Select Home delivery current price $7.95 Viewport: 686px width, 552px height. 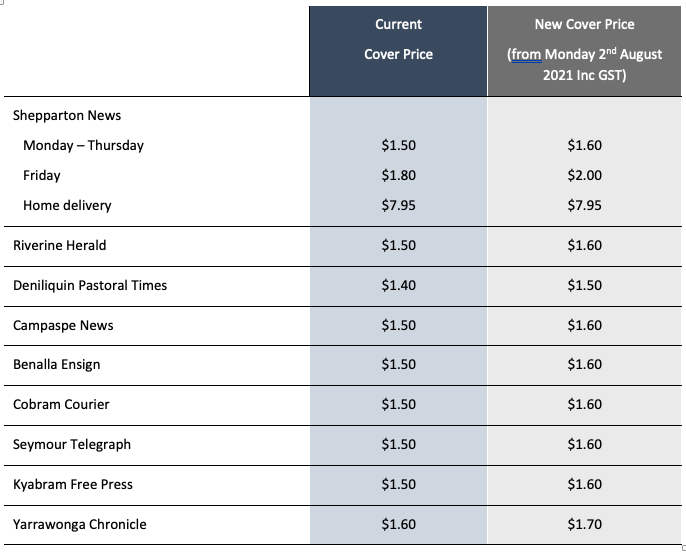click(398, 205)
